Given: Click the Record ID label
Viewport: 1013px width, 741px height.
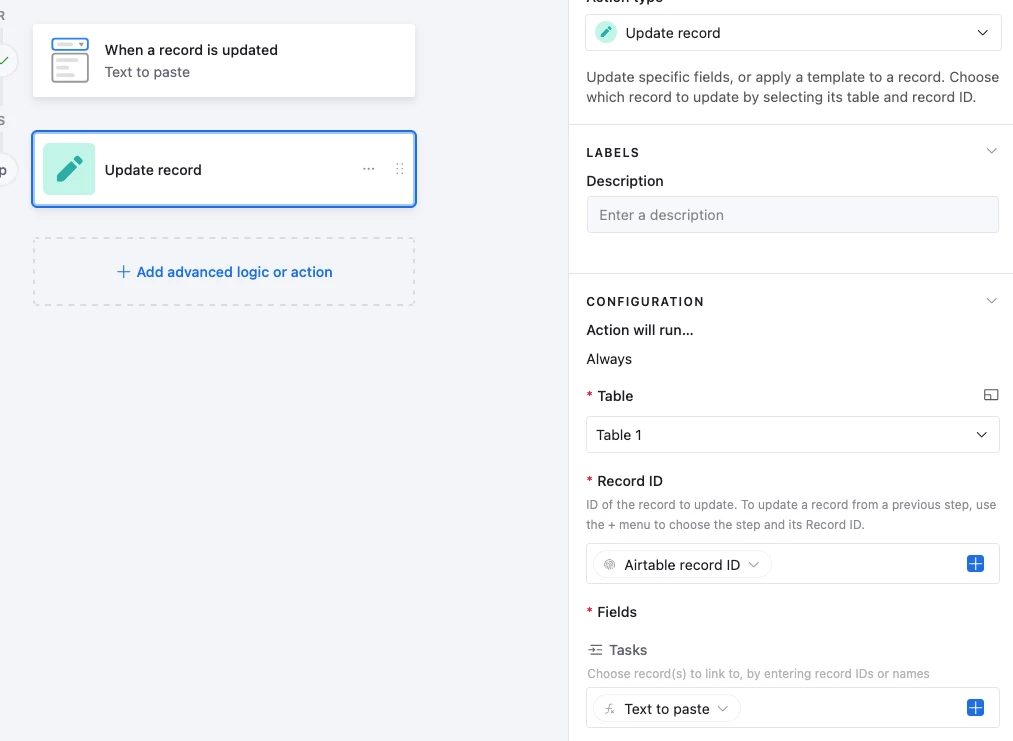Looking at the screenshot, I should (x=630, y=481).
